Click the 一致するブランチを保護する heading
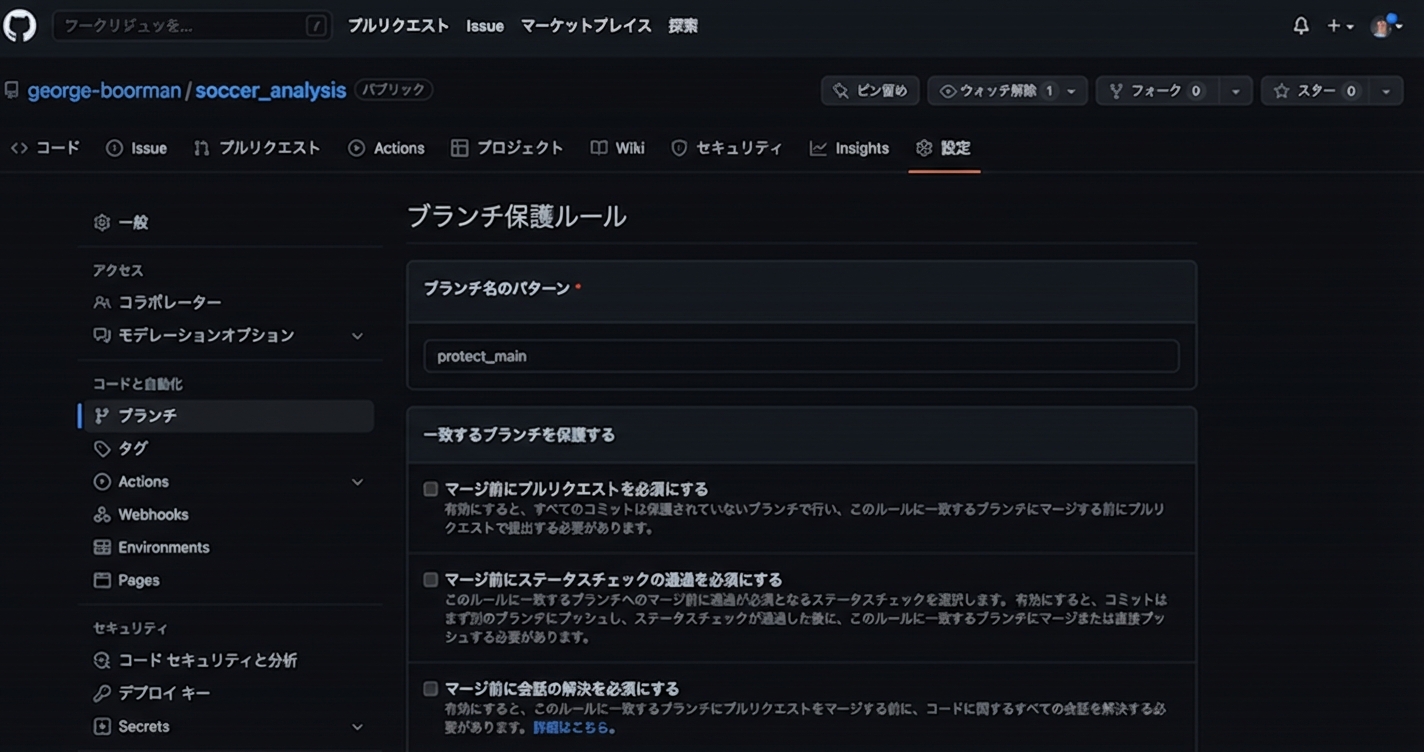This screenshot has width=1424, height=752. 519,435
